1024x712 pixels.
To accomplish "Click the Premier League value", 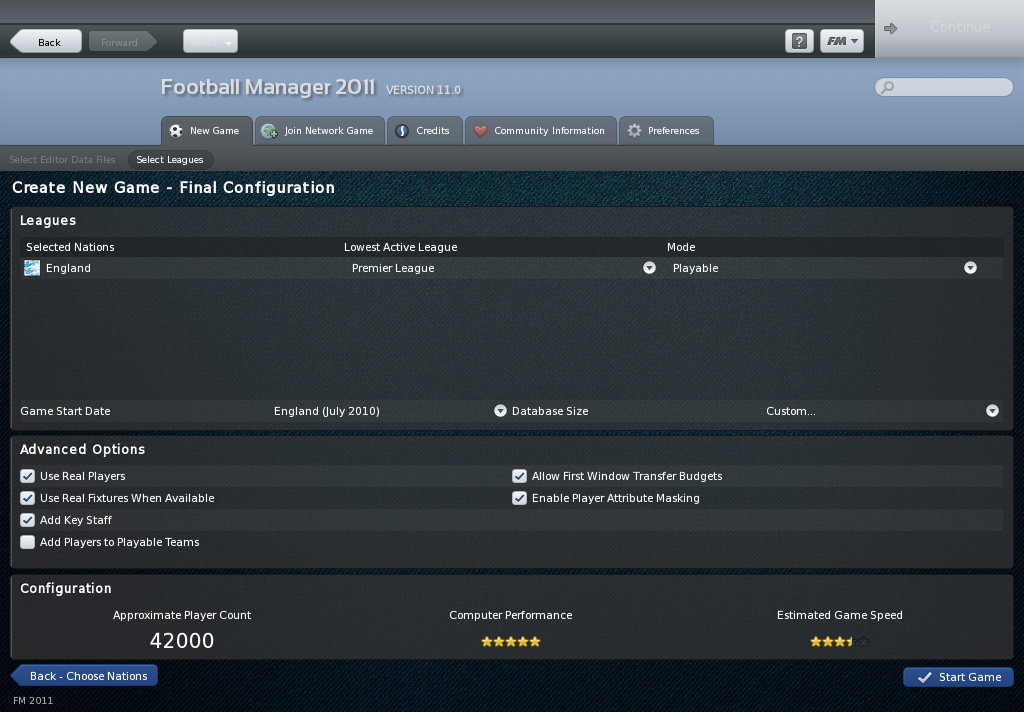I will click(x=392, y=268).
